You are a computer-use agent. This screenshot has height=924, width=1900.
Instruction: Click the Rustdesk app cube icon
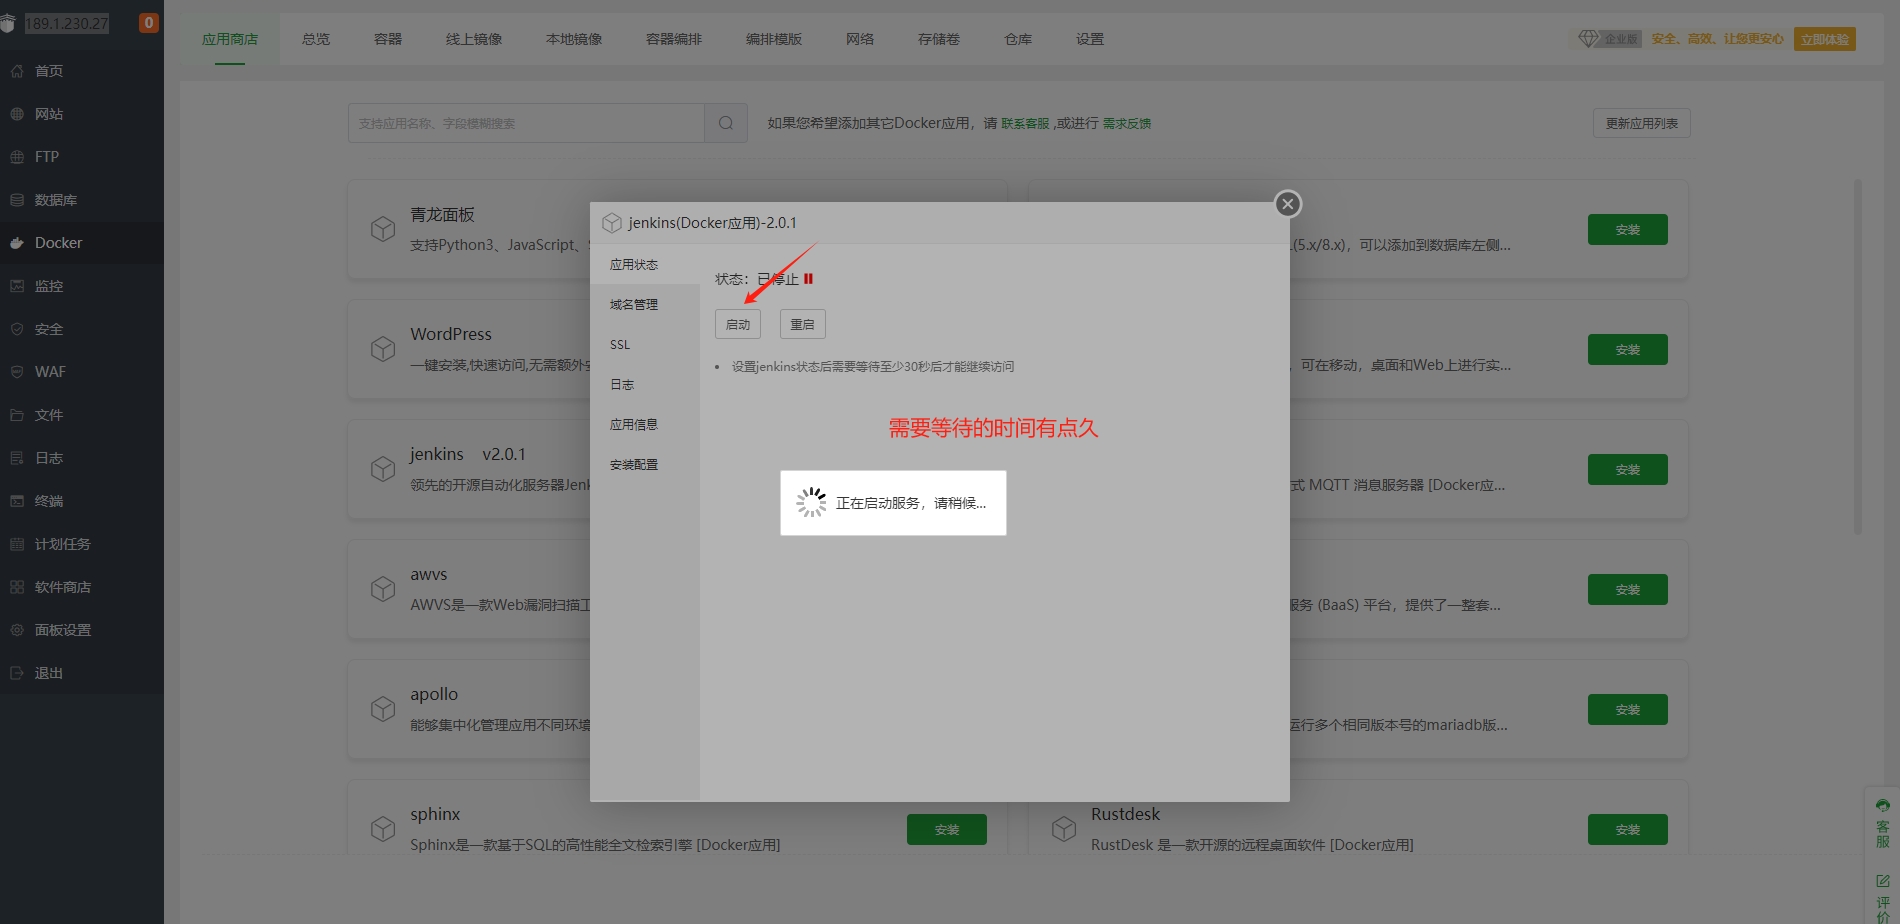pyautogui.click(x=1064, y=829)
